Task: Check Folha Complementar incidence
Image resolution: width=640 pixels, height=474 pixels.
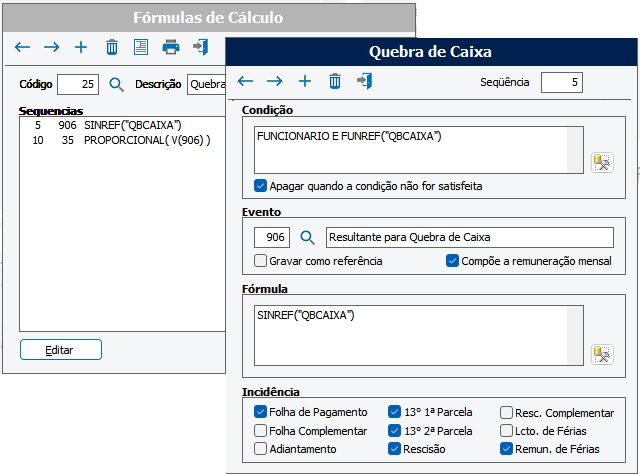Action: coord(261,431)
